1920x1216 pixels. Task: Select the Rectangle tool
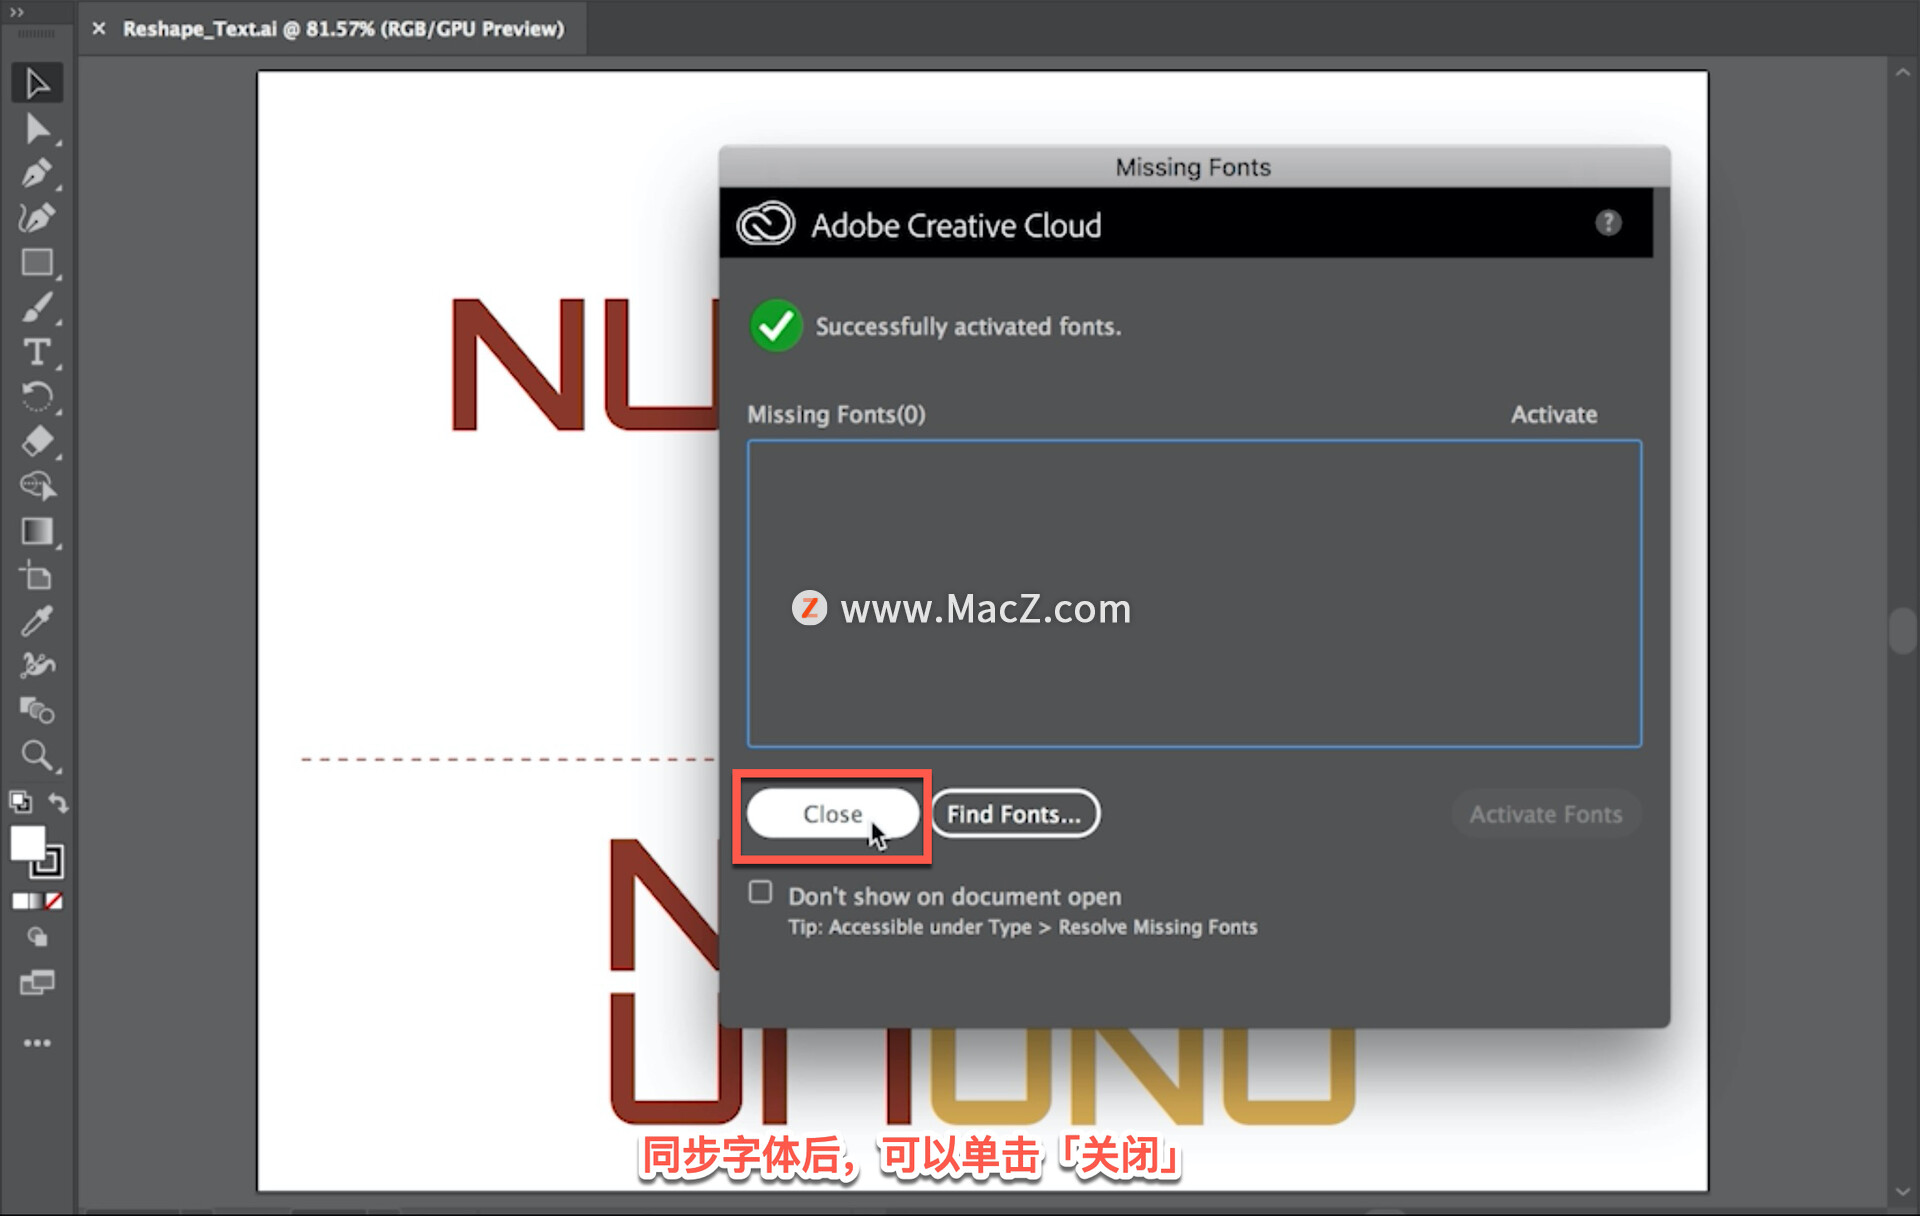[x=37, y=263]
